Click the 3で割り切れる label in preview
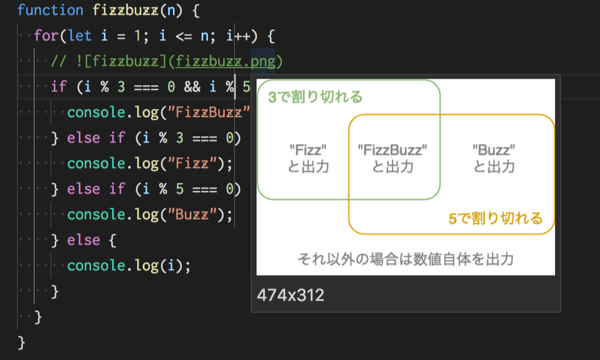 pos(315,96)
